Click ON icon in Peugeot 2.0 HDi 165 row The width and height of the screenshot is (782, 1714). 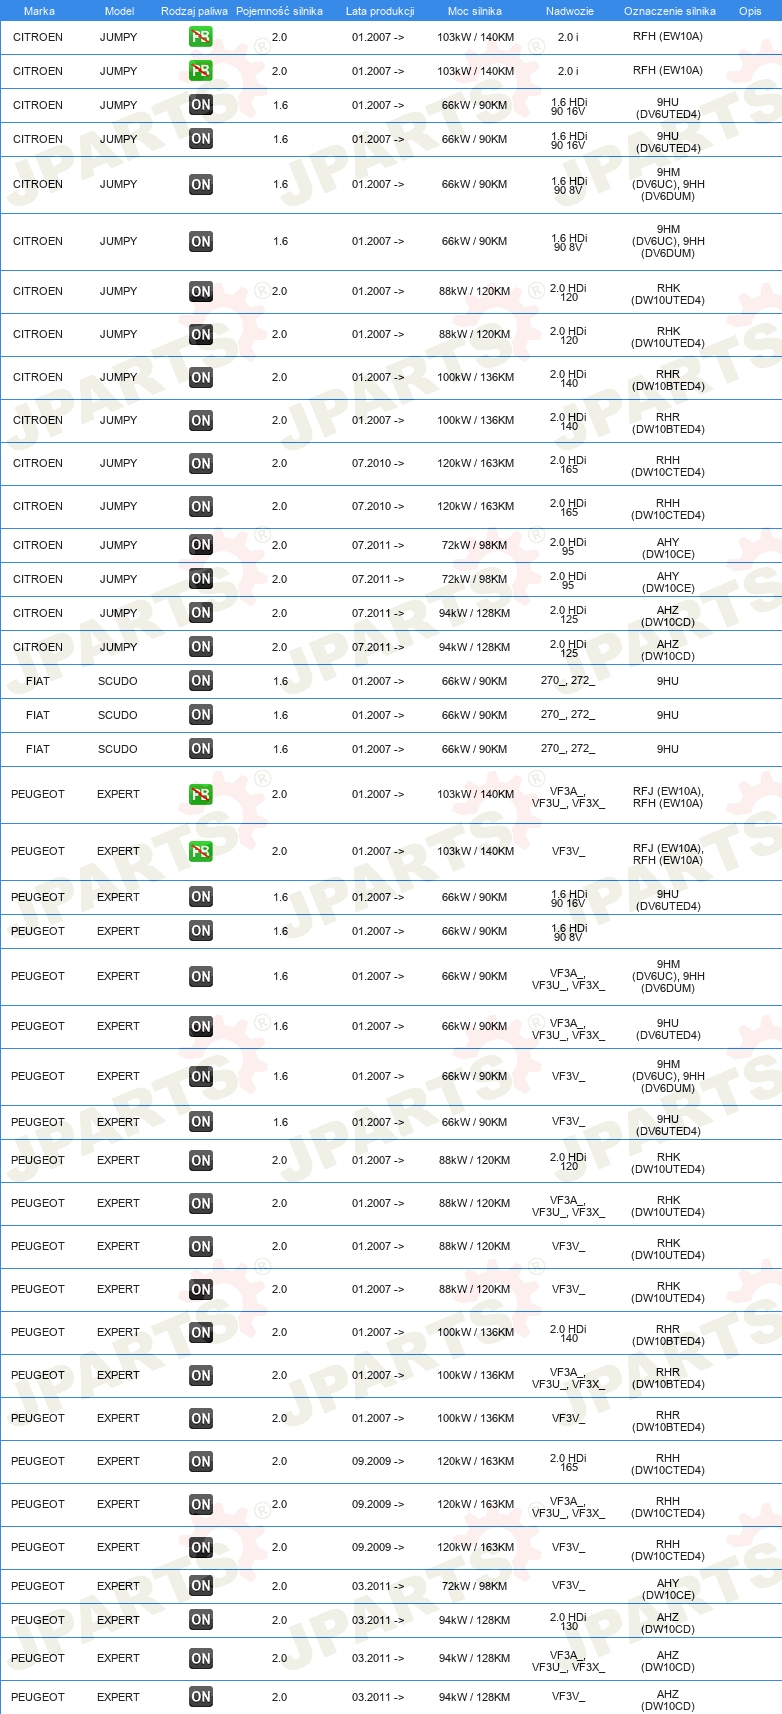tap(201, 1461)
